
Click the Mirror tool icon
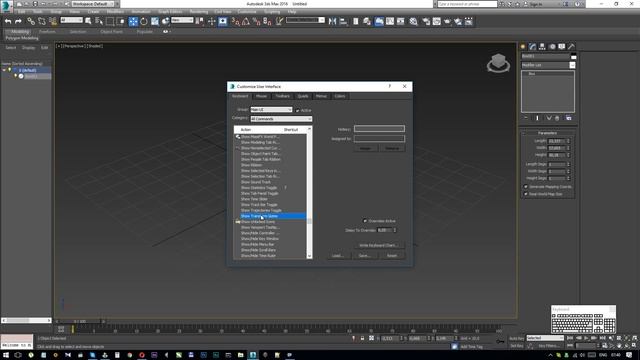pos(333,21)
